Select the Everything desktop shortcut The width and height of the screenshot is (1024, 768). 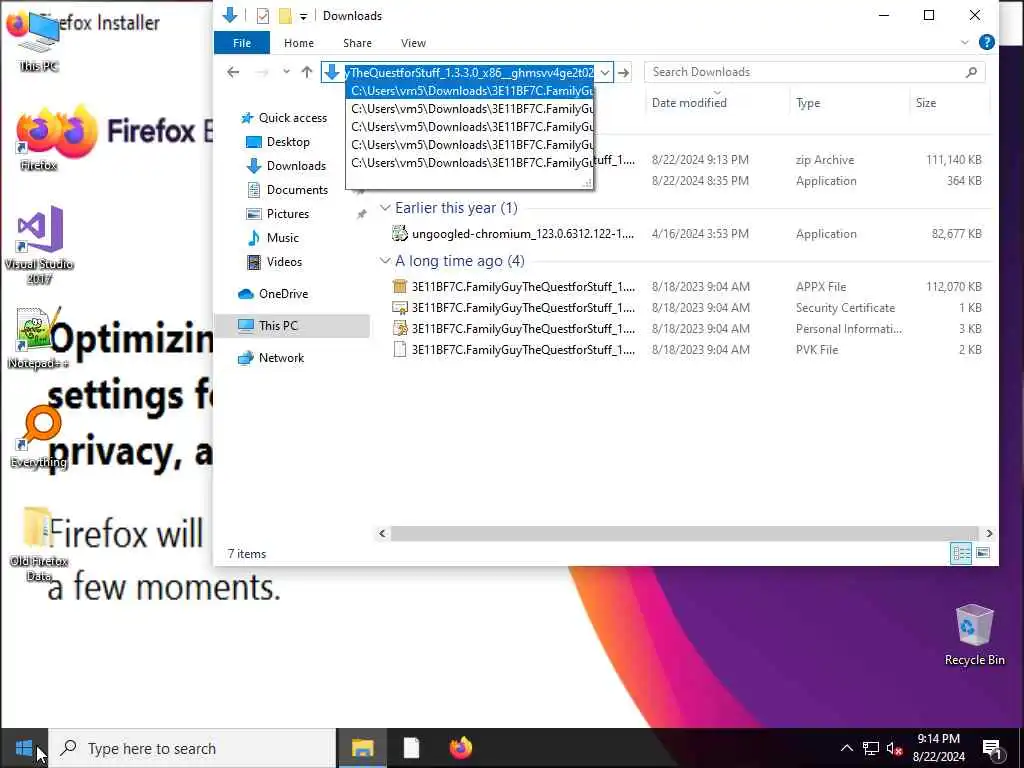click(x=39, y=438)
